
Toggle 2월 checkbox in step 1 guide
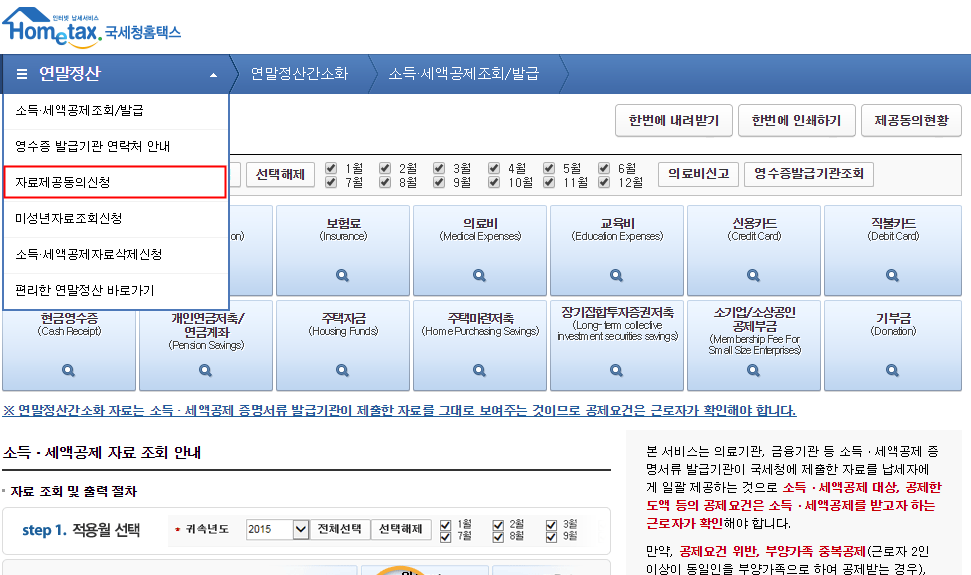(x=498, y=525)
